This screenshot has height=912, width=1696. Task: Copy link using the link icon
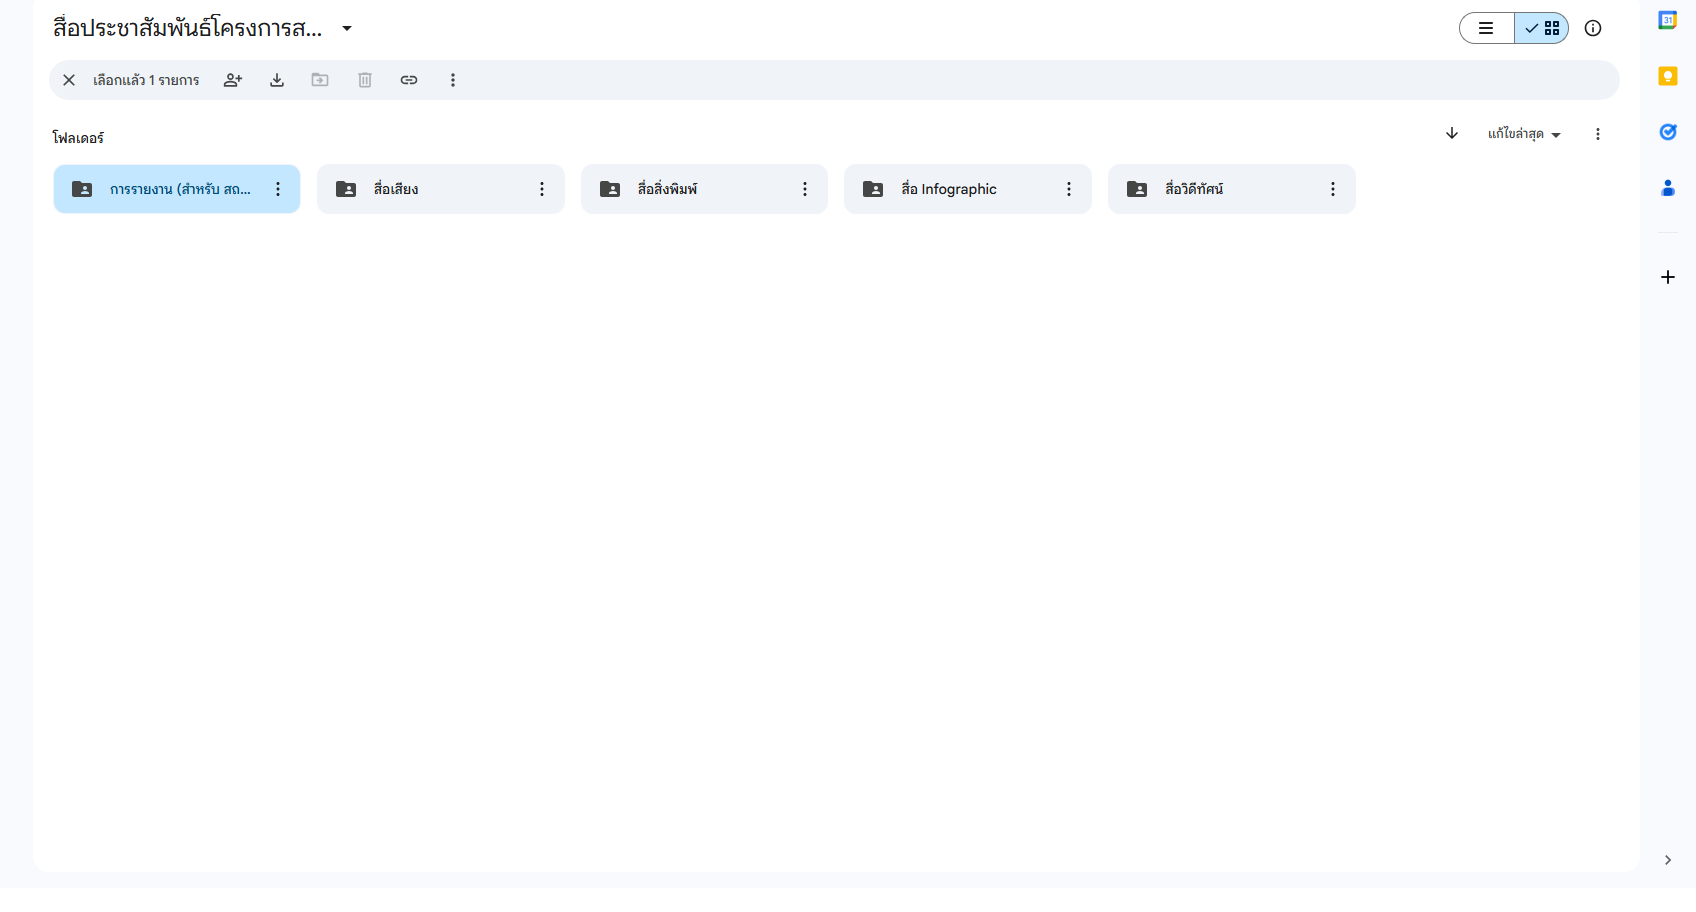click(409, 80)
